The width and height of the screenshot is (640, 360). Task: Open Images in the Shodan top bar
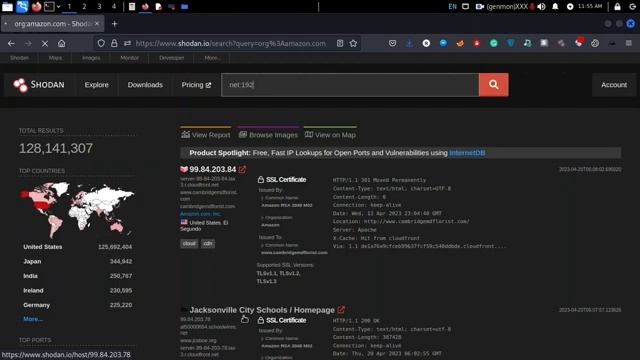click(x=91, y=58)
